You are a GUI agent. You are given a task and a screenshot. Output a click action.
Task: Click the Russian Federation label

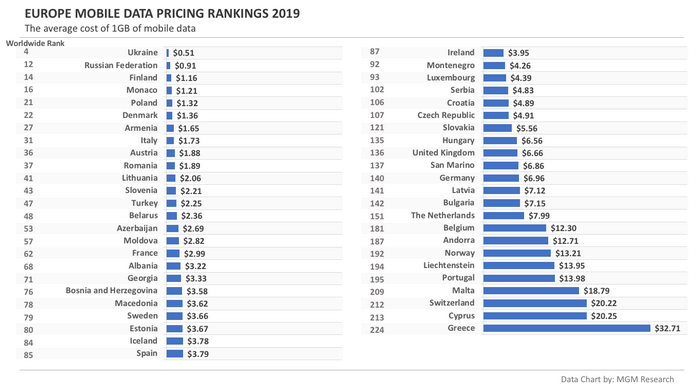121,65
